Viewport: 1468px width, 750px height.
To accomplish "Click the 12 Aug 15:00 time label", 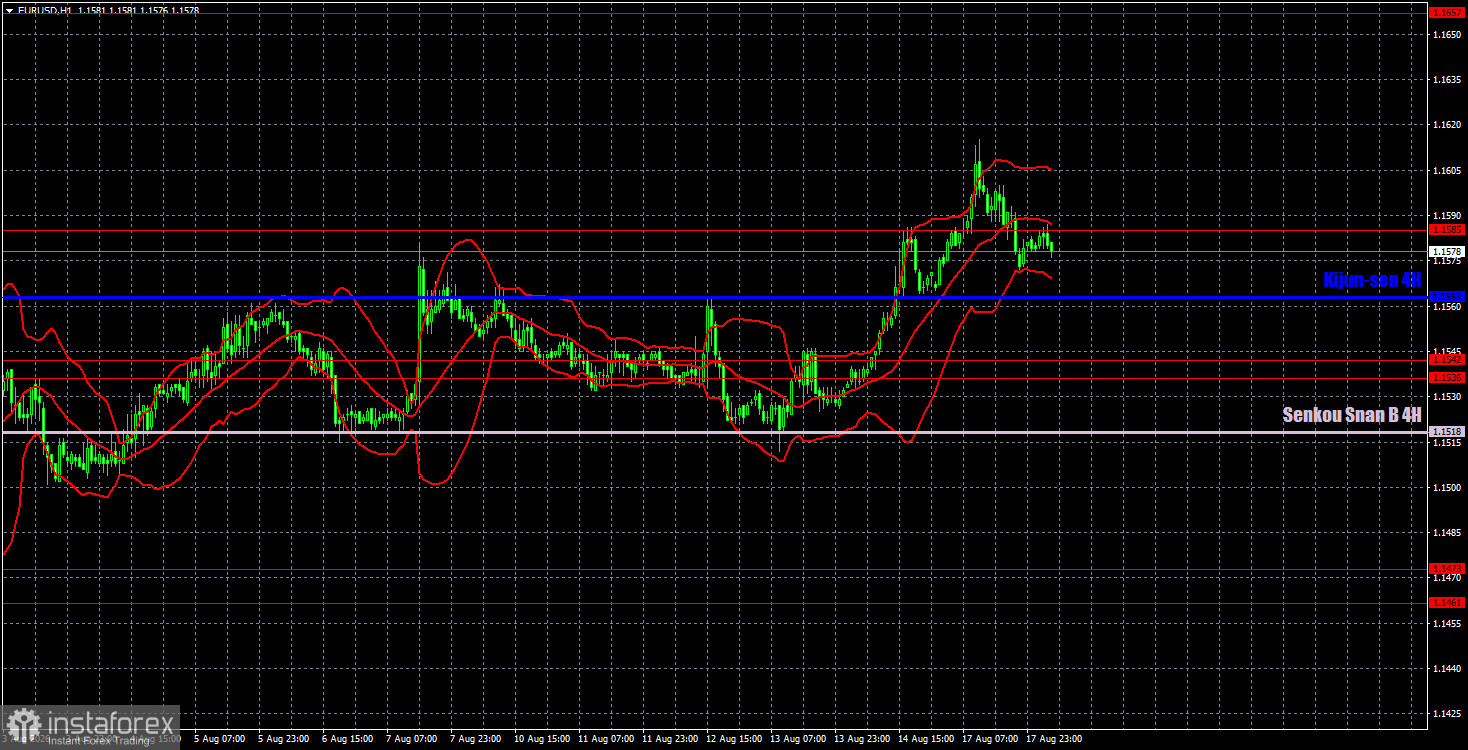I will [735, 740].
